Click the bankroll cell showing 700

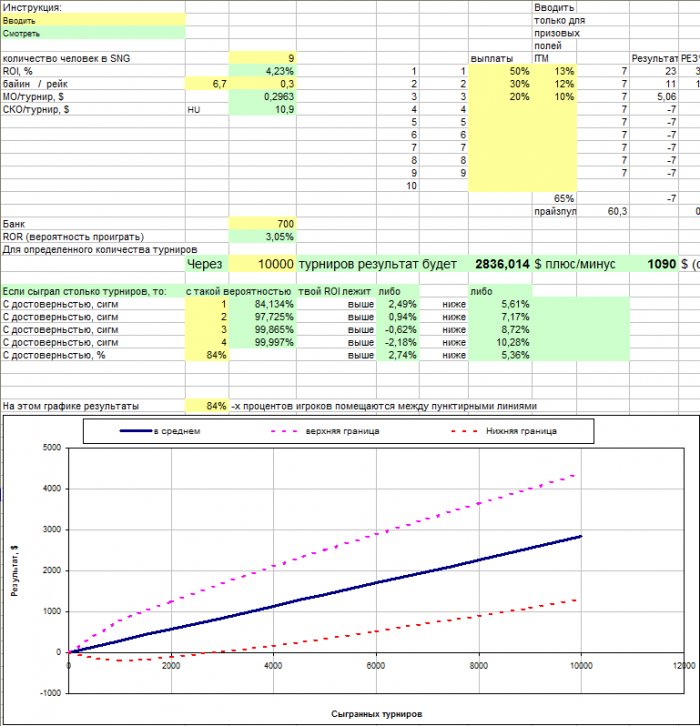point(262,224)
